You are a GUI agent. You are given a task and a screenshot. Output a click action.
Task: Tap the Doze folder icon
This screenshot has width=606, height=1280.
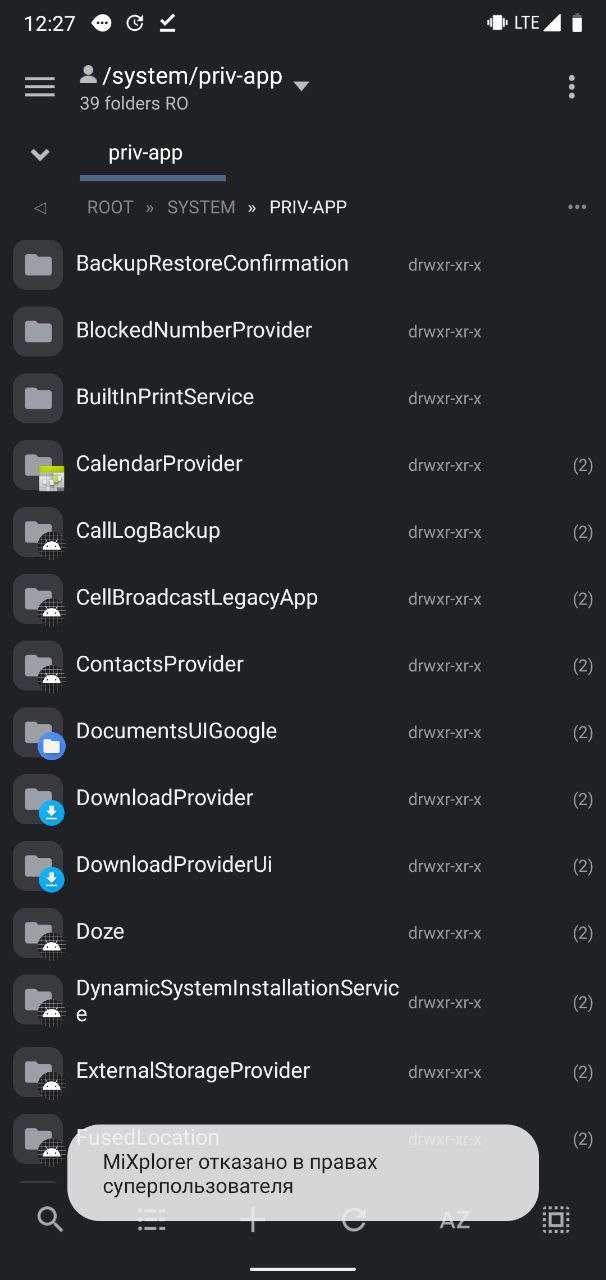click(x=38, y=933)
